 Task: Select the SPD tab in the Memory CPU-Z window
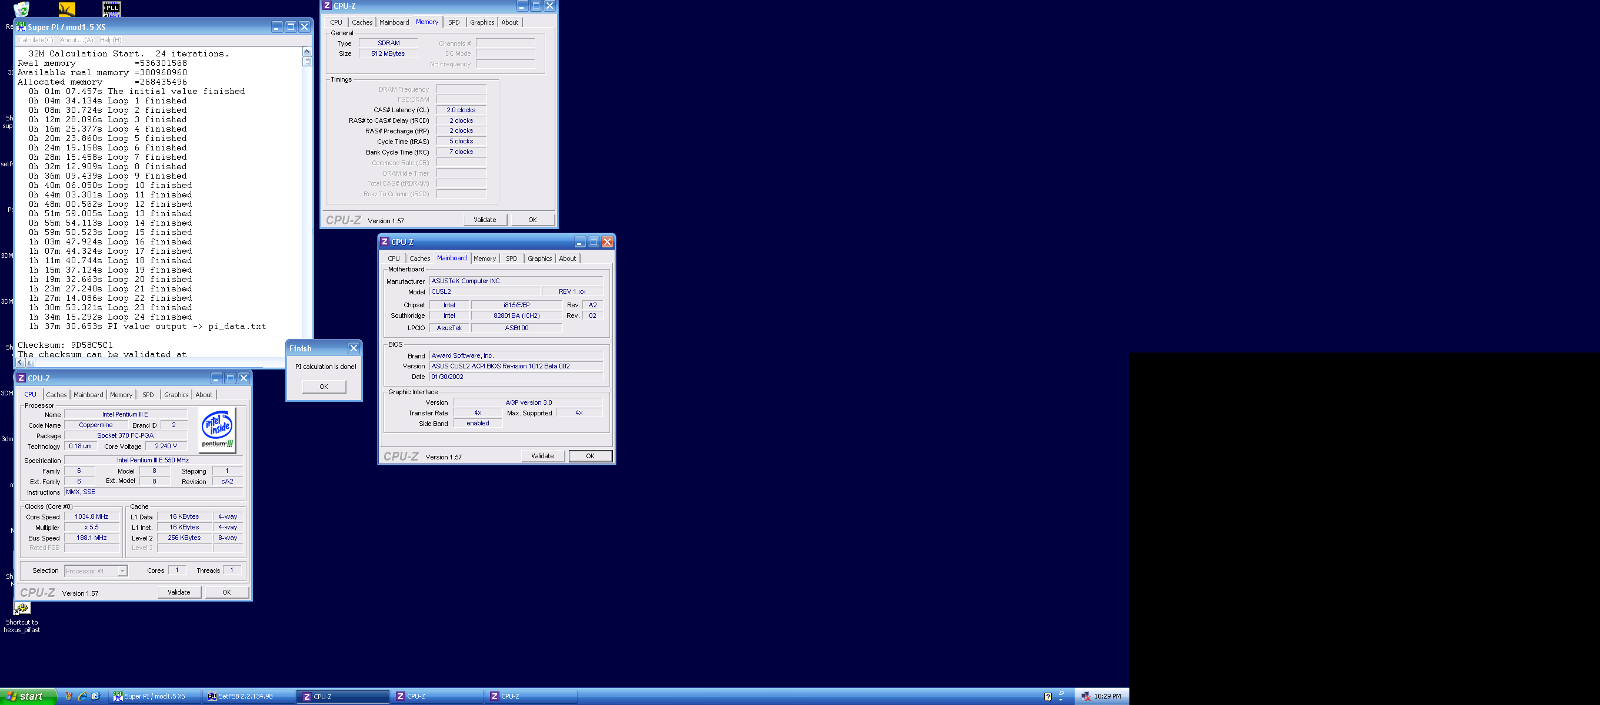click(454, 22)
